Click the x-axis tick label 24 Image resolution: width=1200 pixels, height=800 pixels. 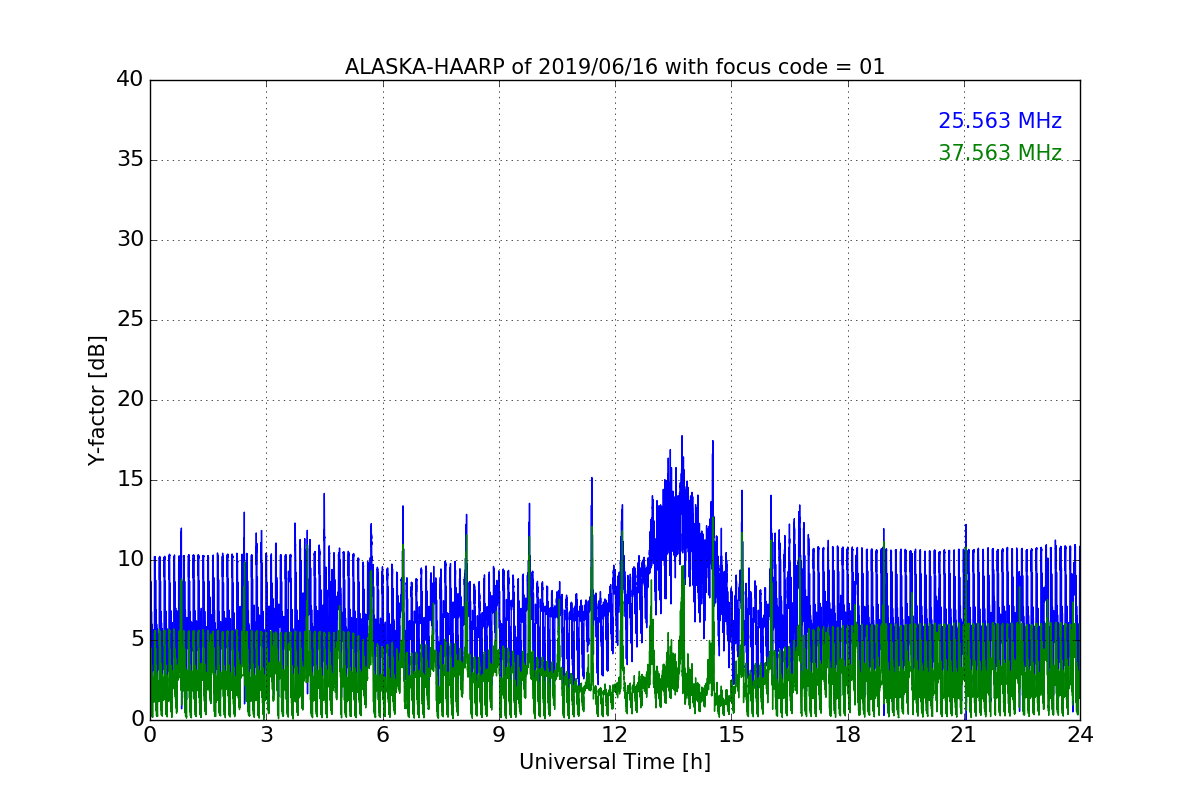click(1080, 734)
